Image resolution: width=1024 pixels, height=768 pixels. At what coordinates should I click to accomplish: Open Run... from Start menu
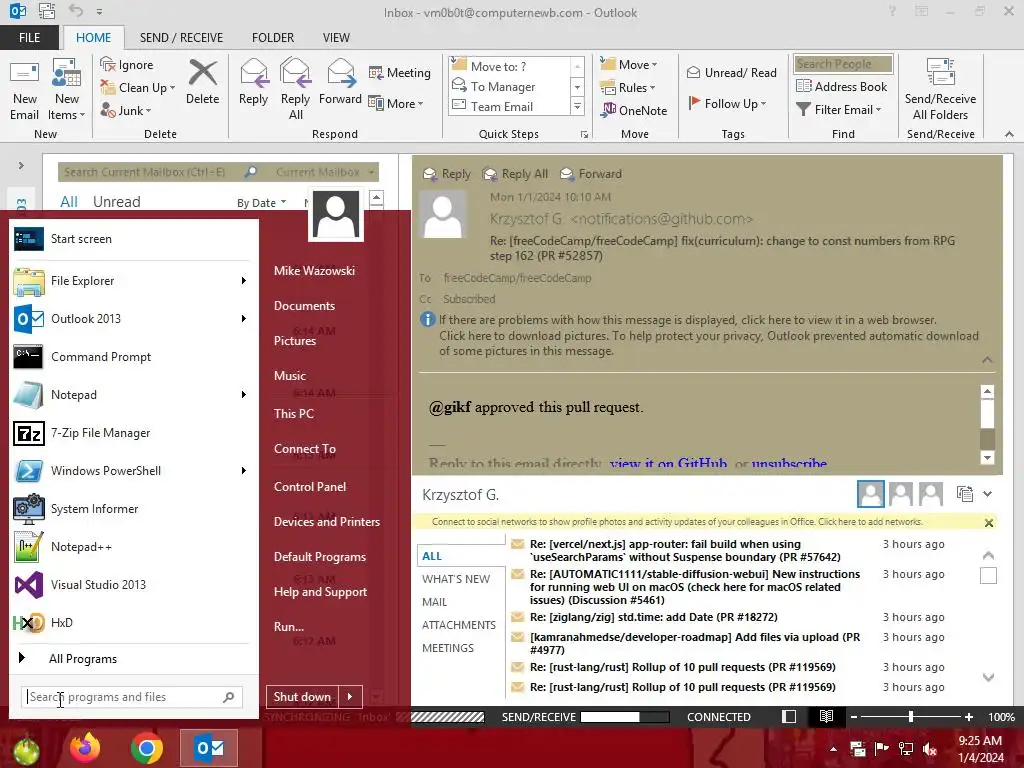click(289, 627)
